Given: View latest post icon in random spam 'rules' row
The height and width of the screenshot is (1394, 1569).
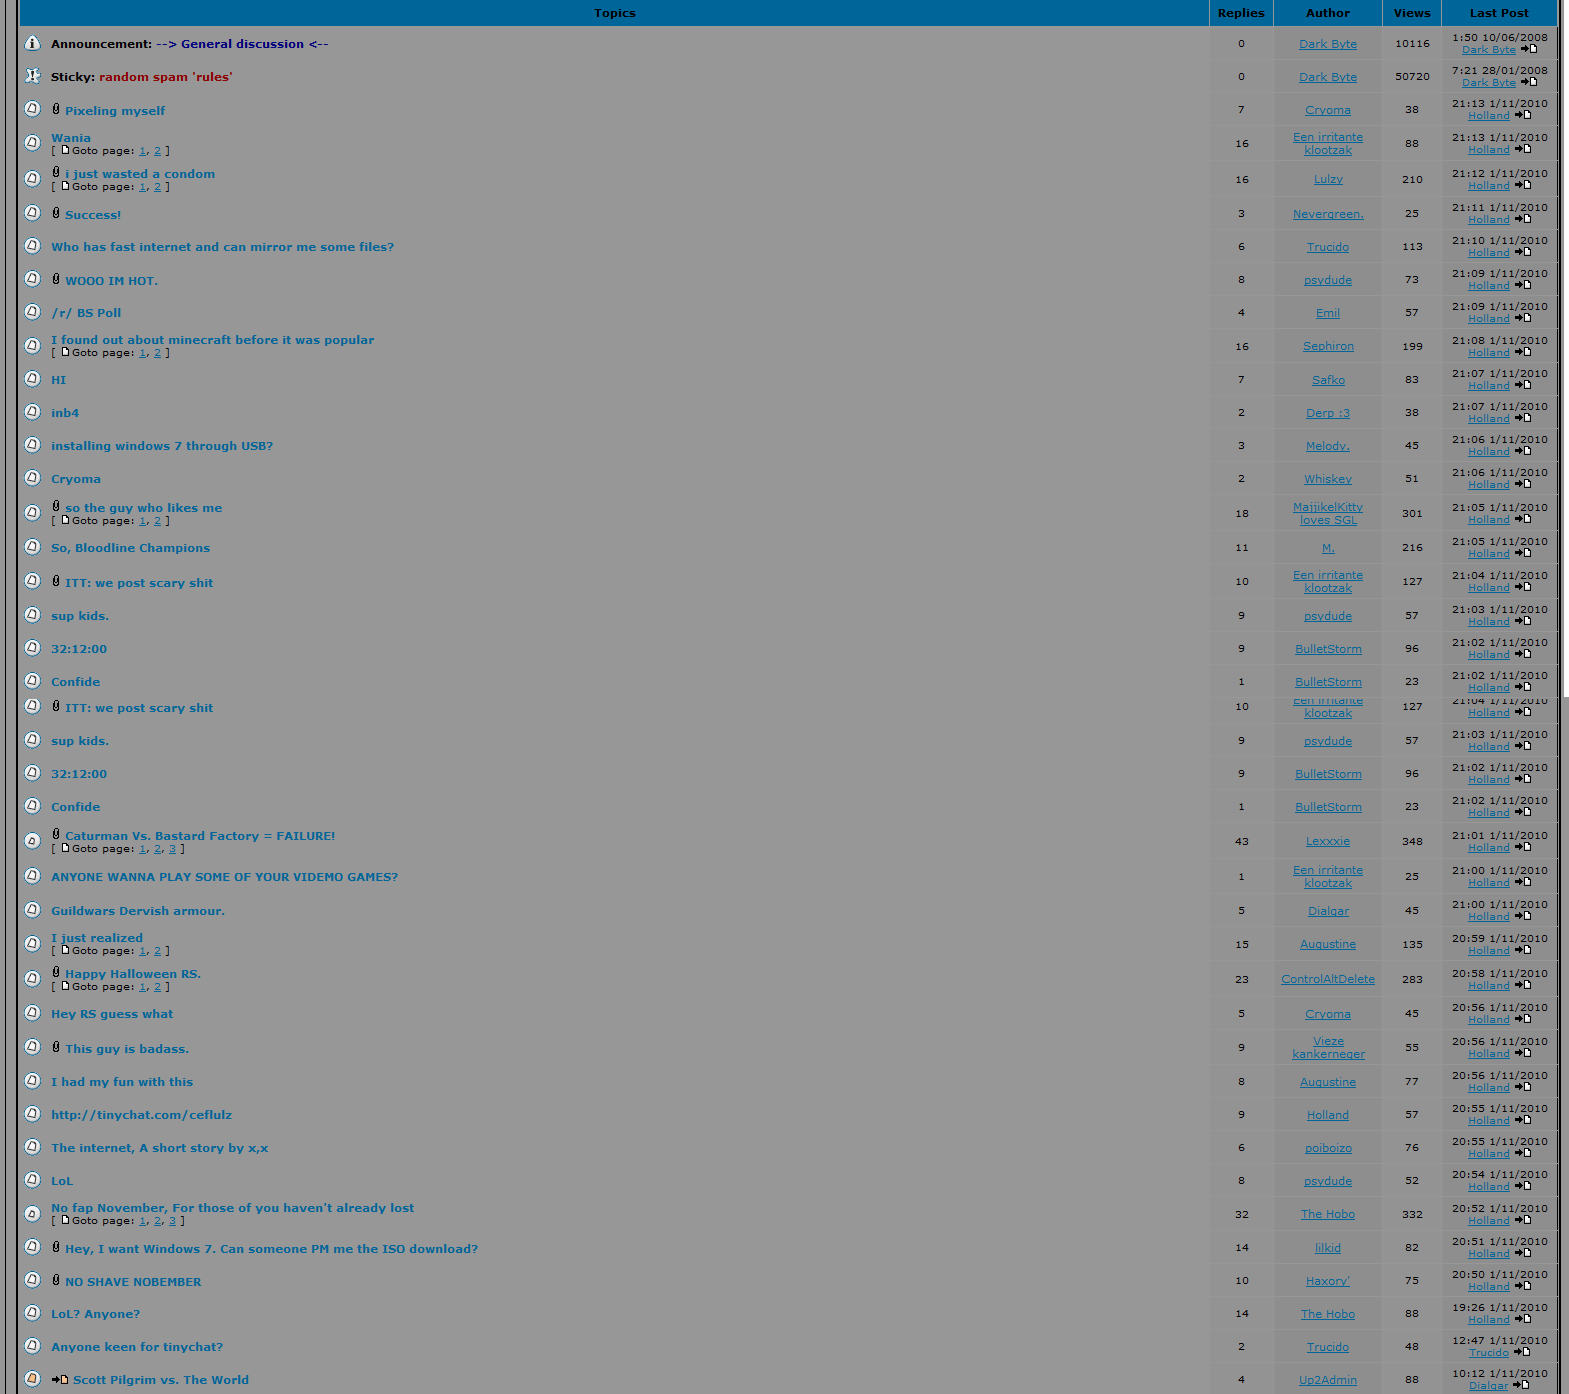Looking at the screenshot, I should click(x=1529, y=82).
